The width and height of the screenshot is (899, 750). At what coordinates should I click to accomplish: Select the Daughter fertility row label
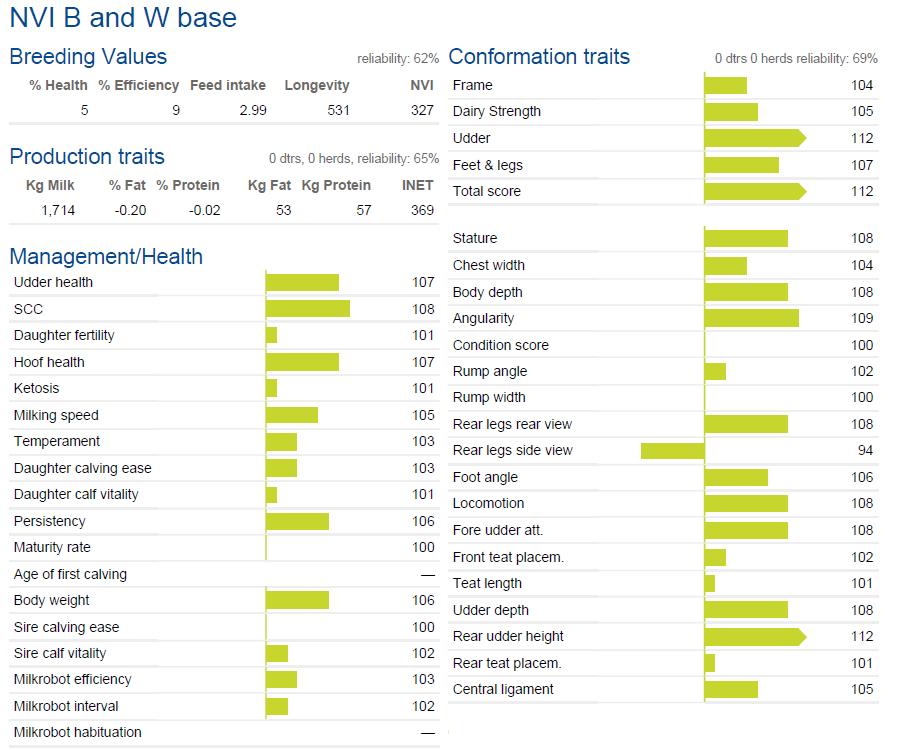click(64, 335)
